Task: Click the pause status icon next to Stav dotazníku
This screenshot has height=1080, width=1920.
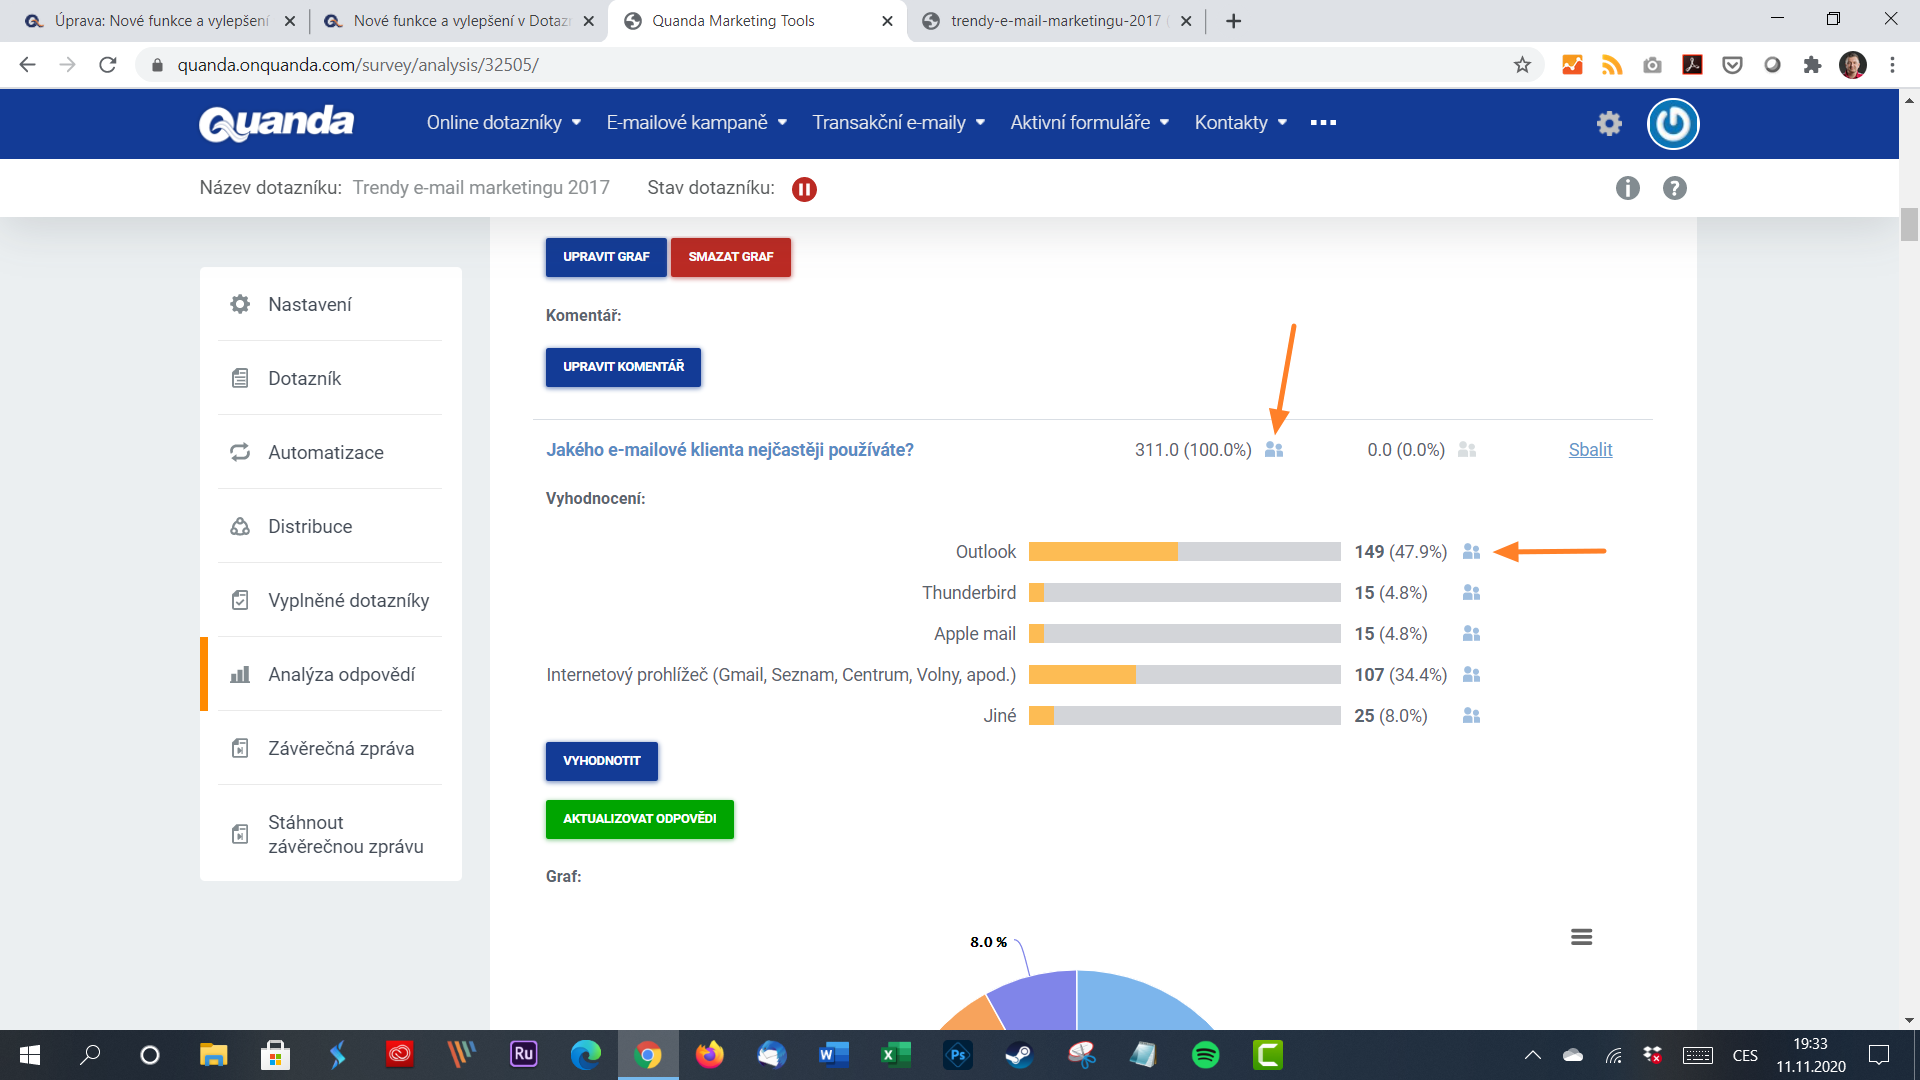Action: point(803,187)
